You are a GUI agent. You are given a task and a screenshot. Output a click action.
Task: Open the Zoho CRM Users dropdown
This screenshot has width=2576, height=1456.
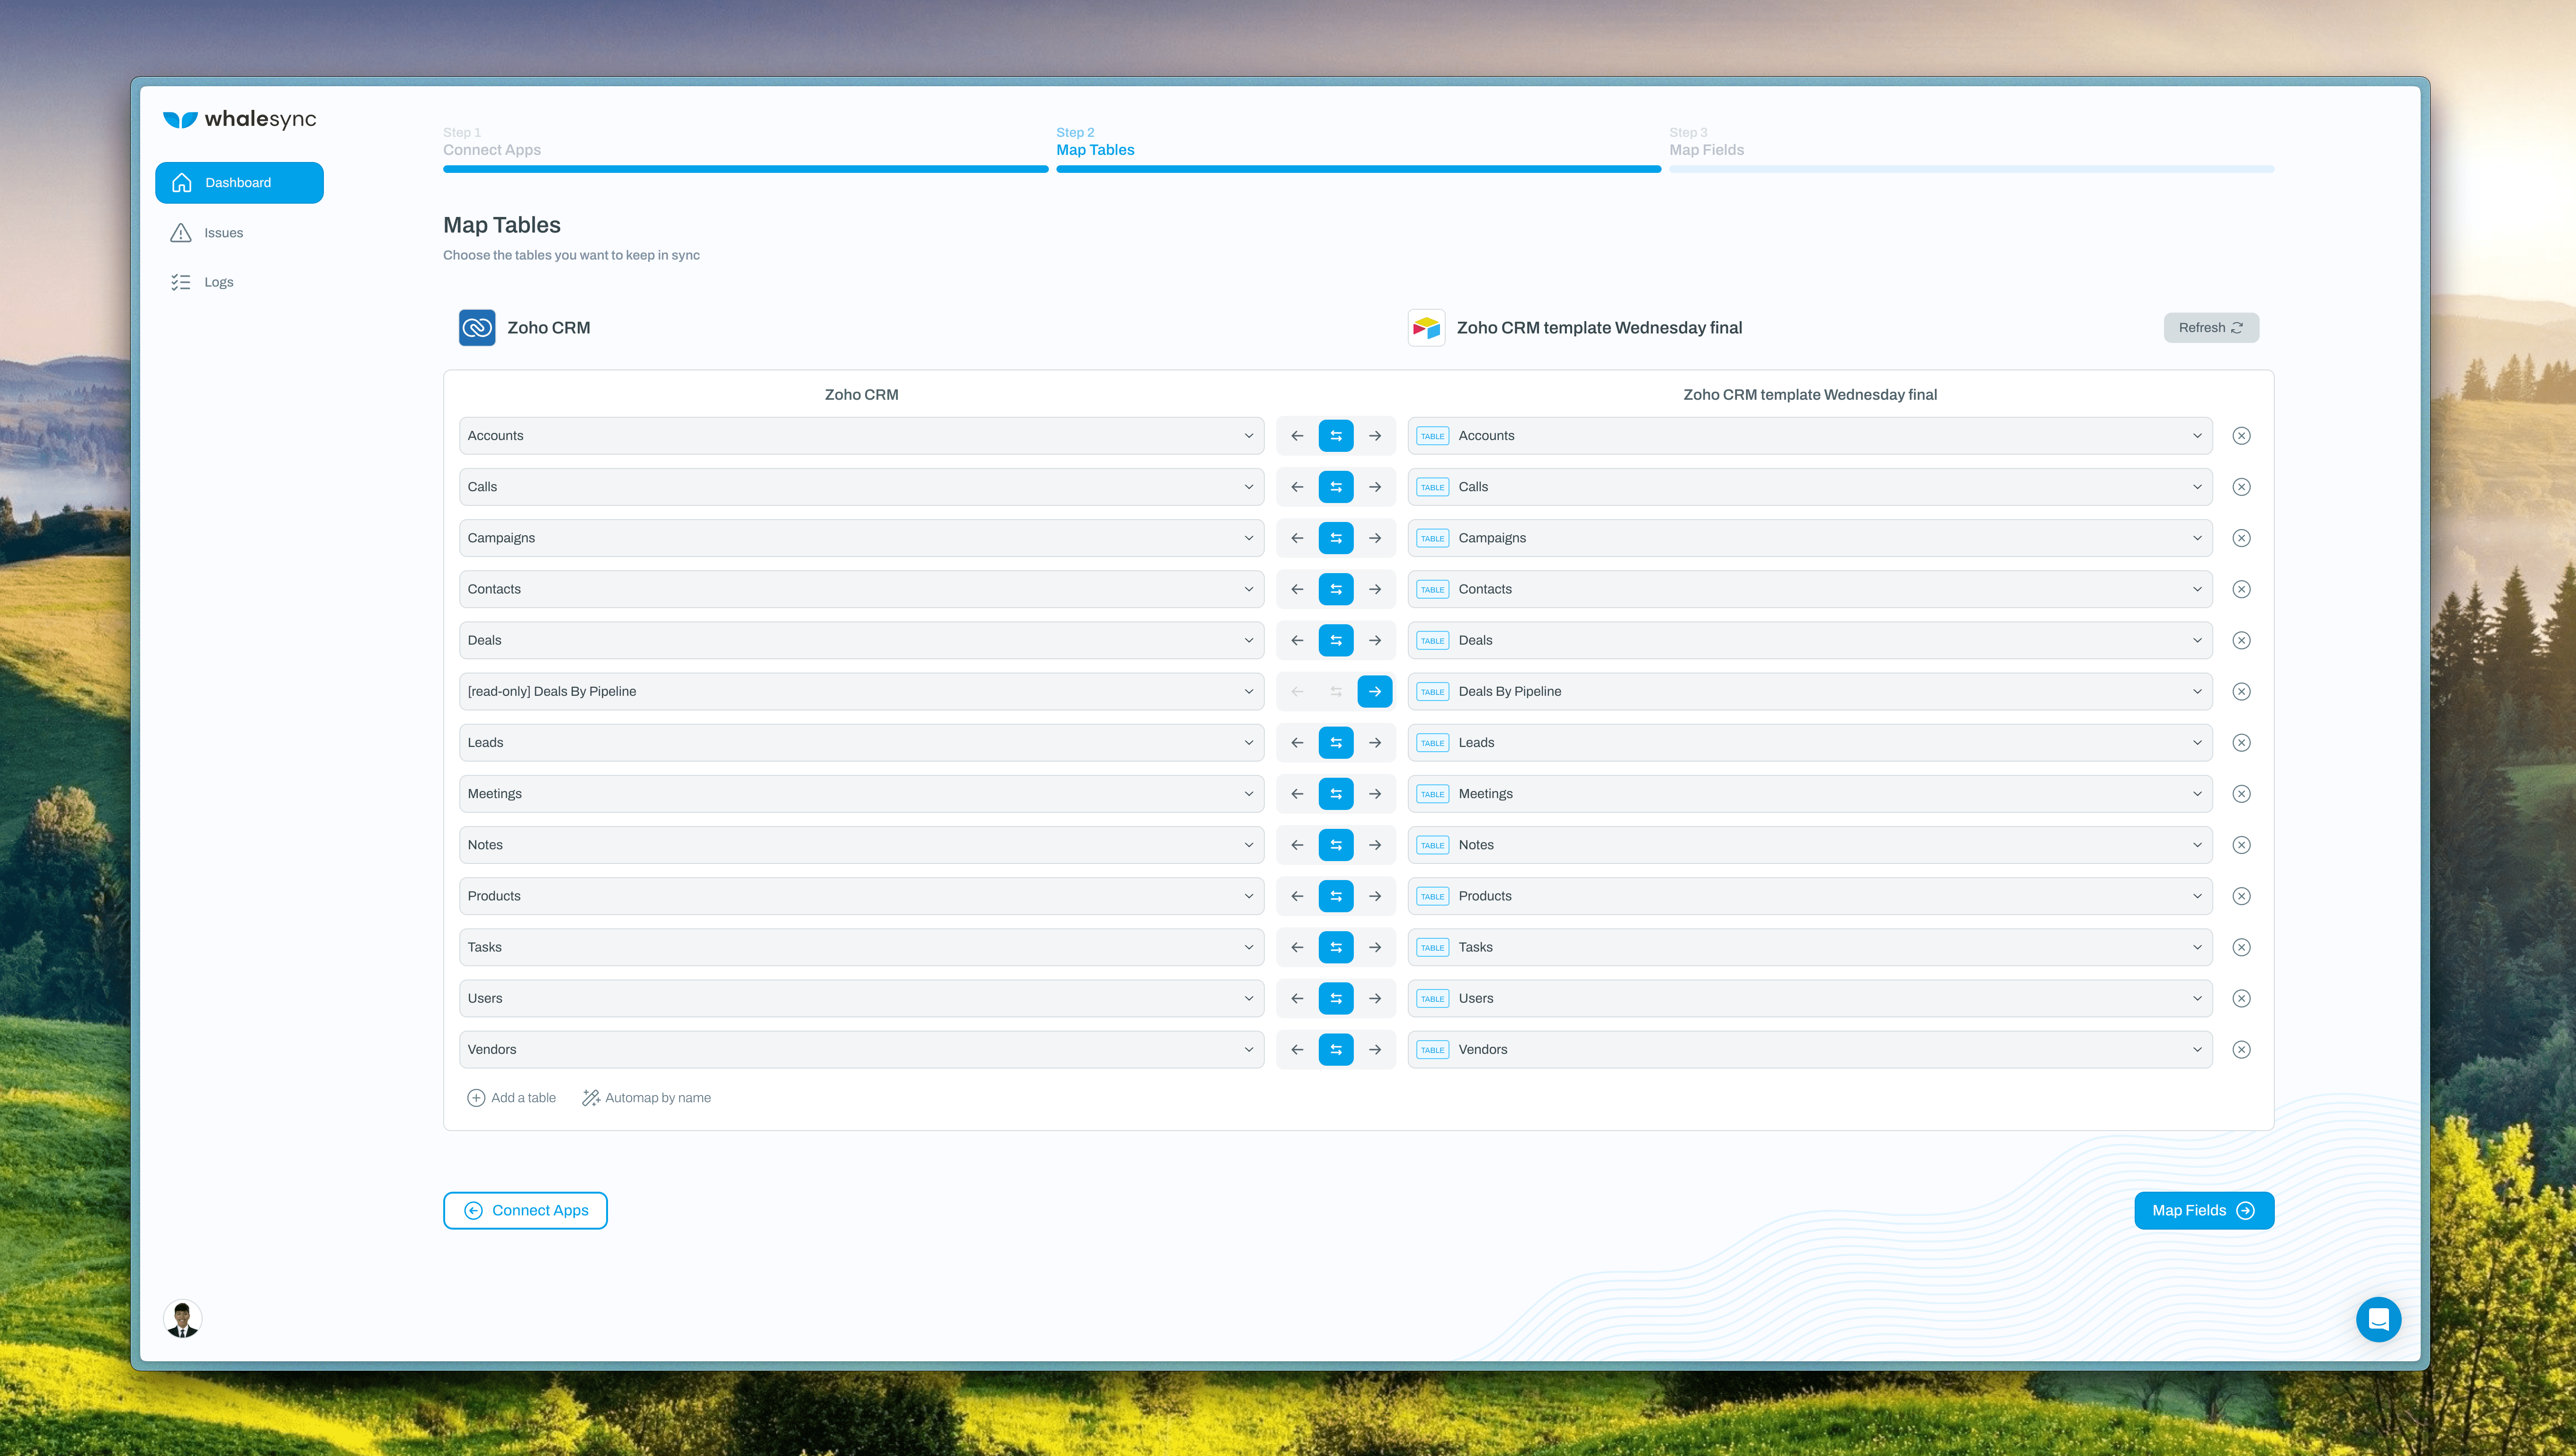click(861, 998)
